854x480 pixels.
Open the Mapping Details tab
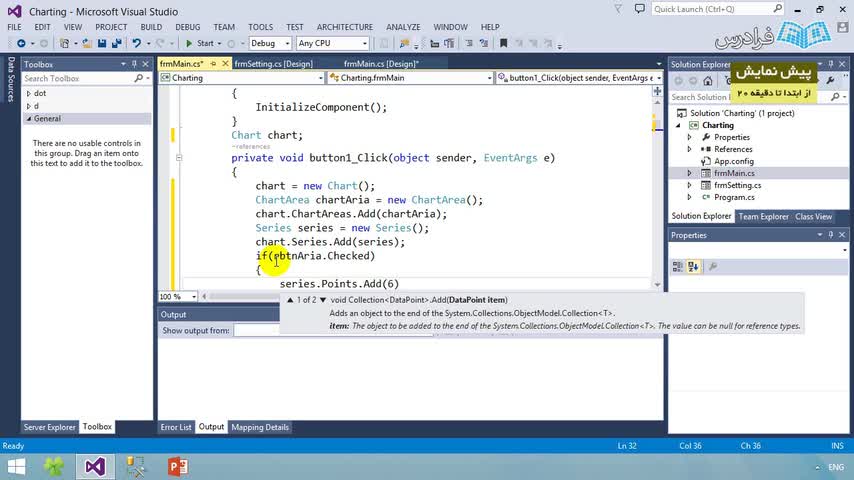[260, 427]
